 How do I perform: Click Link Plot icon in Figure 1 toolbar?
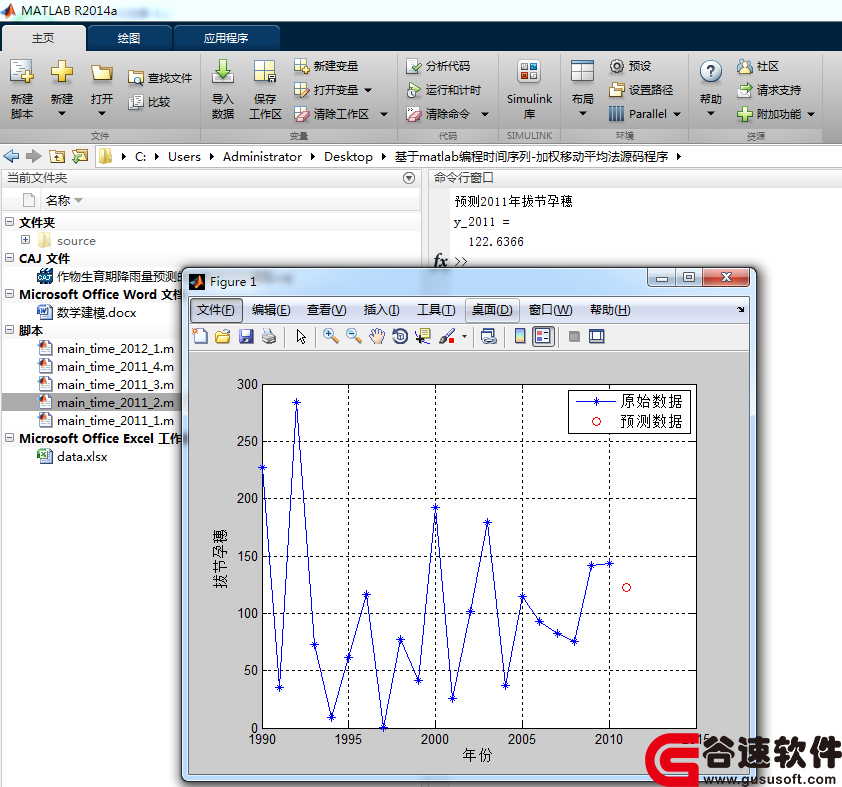pos(489,337)
